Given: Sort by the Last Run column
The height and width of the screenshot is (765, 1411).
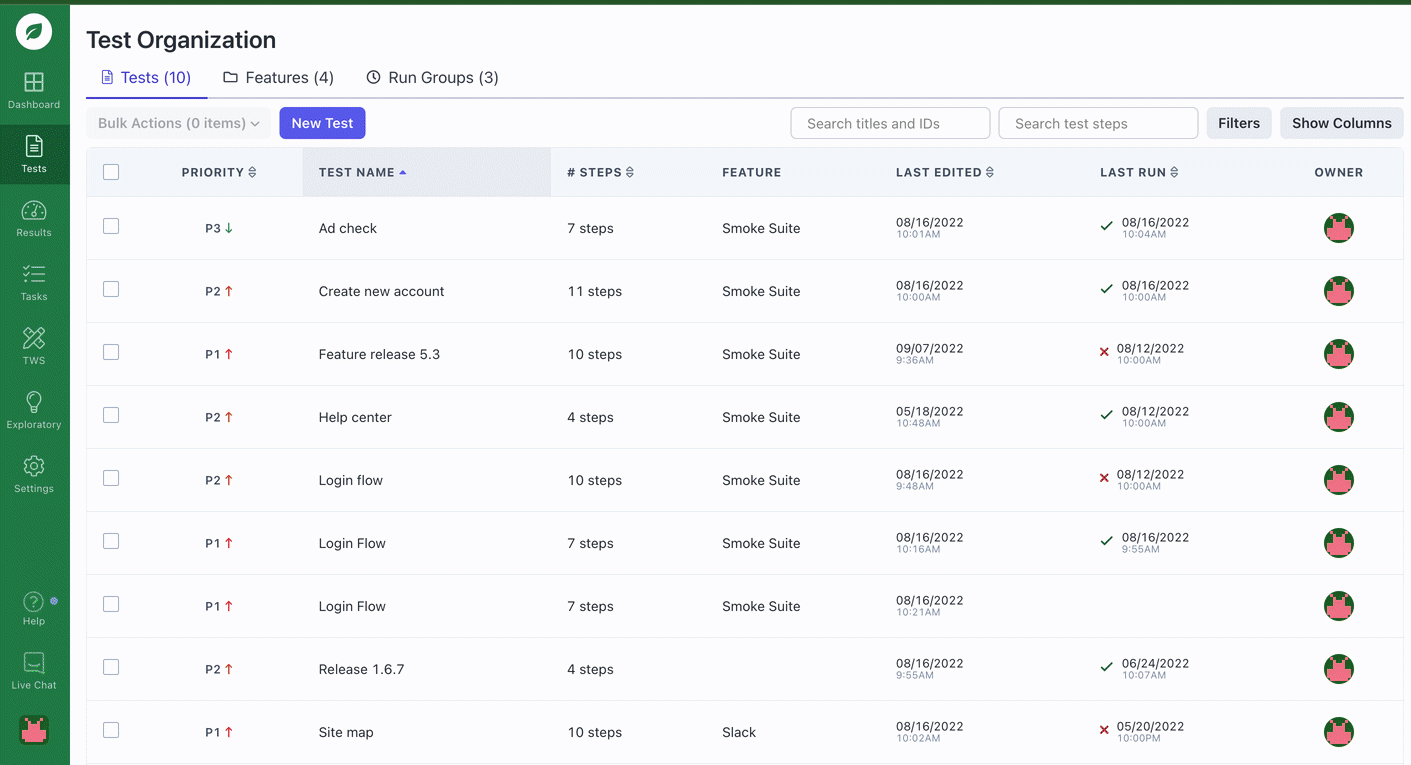Looking at the screenshot, I should [x=1139, y=172].
